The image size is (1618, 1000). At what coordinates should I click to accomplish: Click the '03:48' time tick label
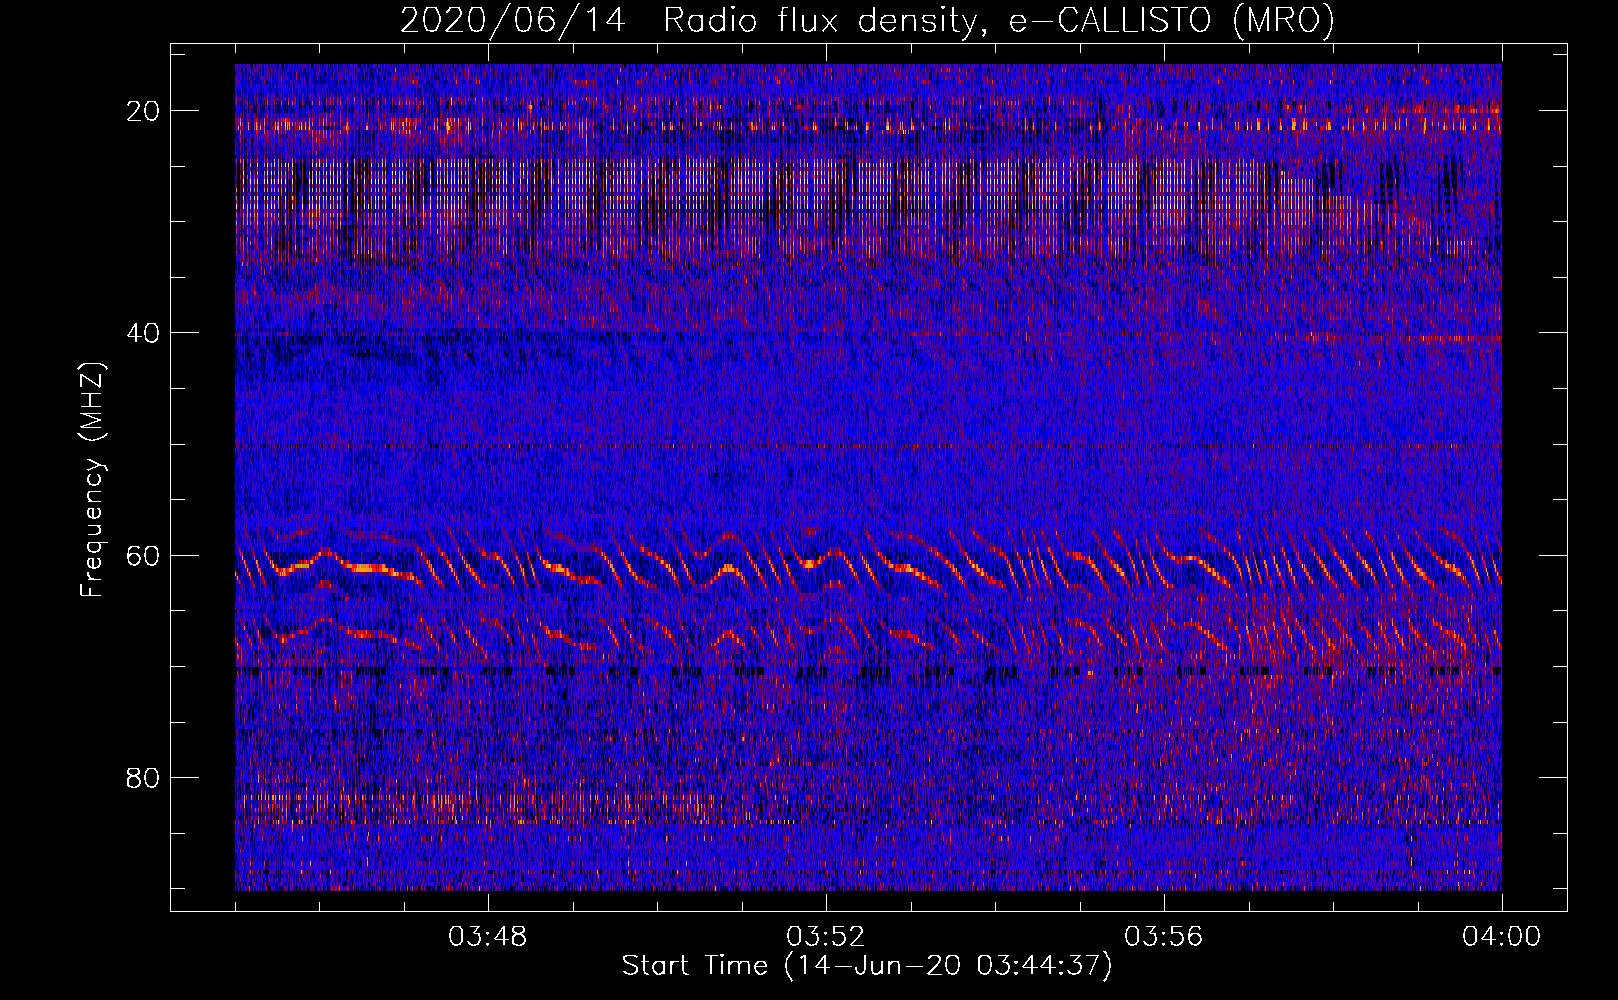point(488,937)
